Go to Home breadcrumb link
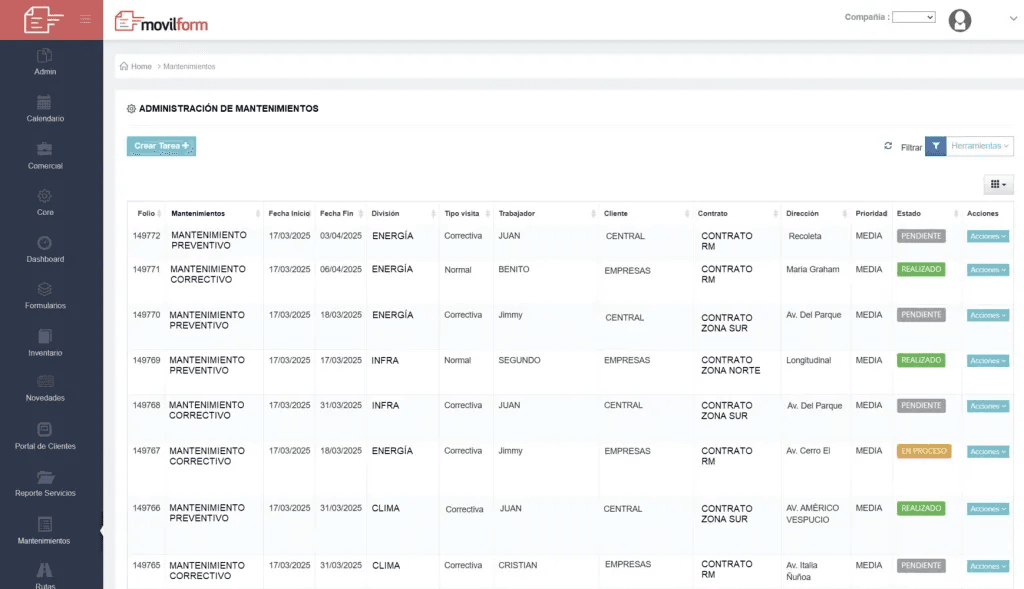 tap(141, 67)
